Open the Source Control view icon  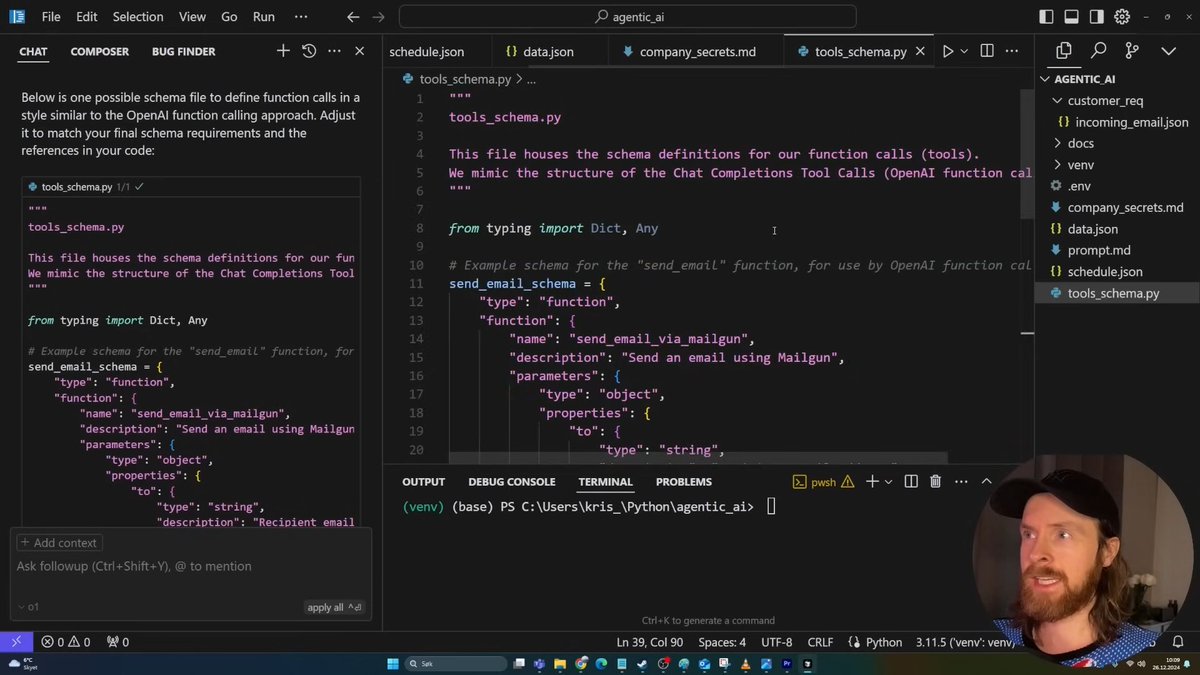(1132, 51)
